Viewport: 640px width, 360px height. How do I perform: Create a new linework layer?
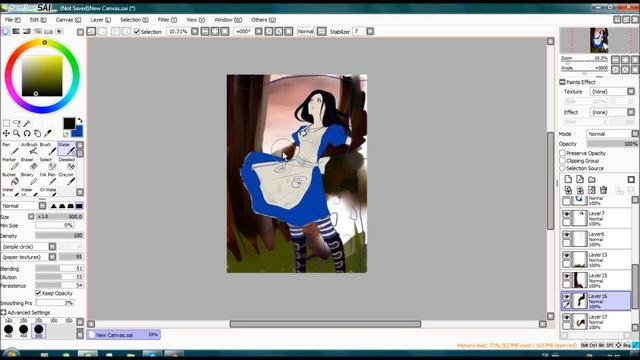pos(580,179)
